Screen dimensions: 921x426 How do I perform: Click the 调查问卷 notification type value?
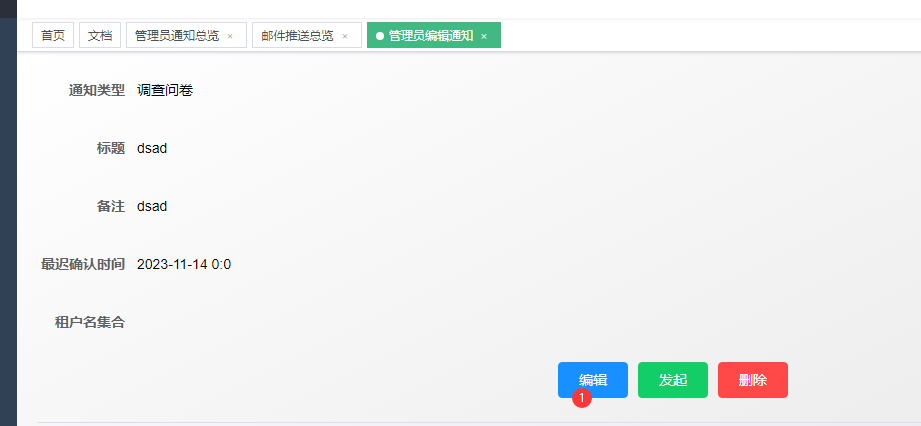[x=165, y=90]
